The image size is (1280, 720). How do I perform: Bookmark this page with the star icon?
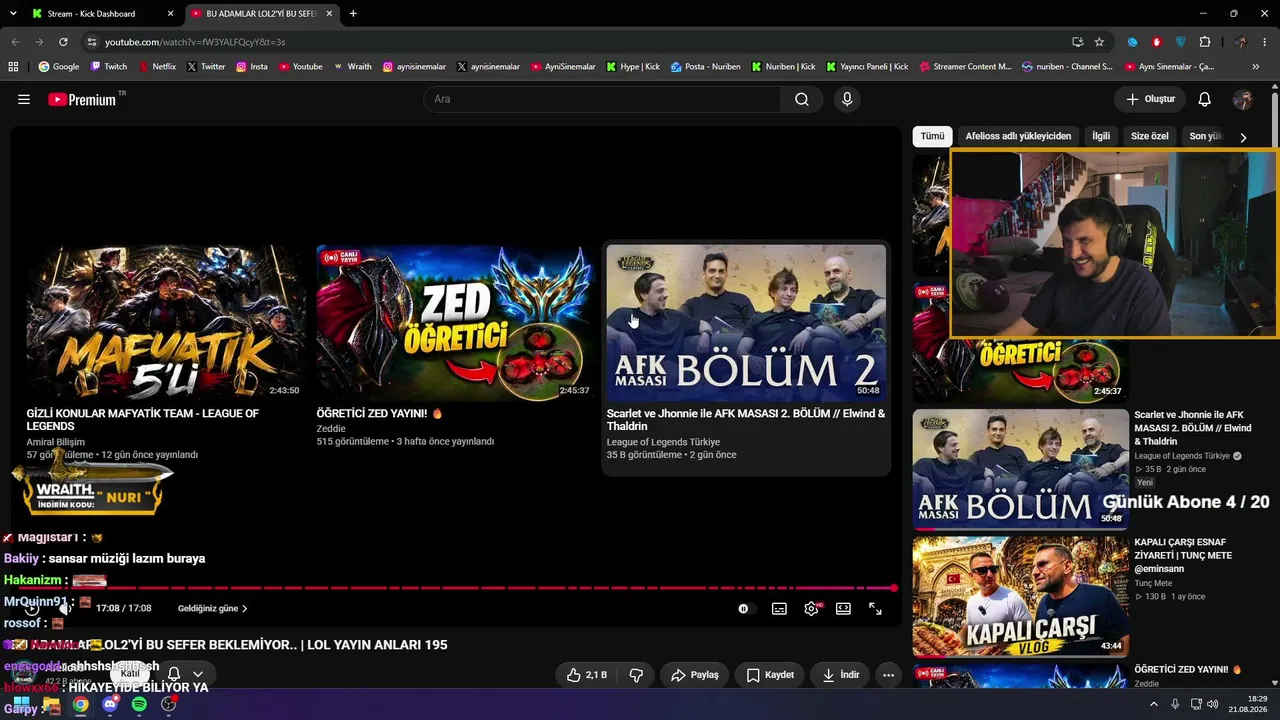(x=1099, y=42)
